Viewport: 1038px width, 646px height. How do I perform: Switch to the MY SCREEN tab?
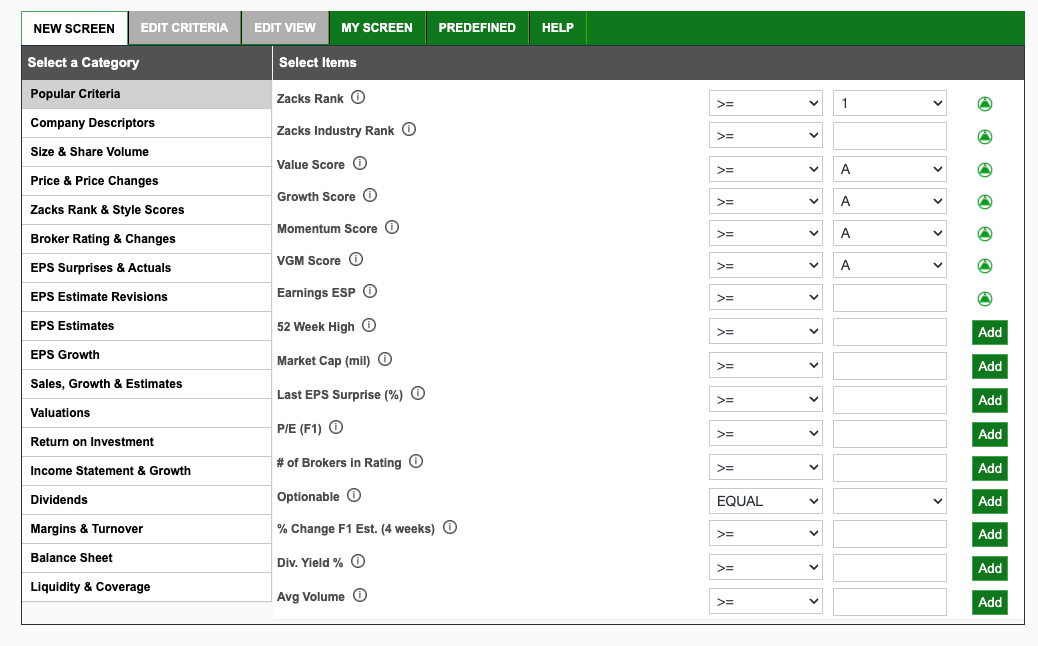(x=377, y=28)
